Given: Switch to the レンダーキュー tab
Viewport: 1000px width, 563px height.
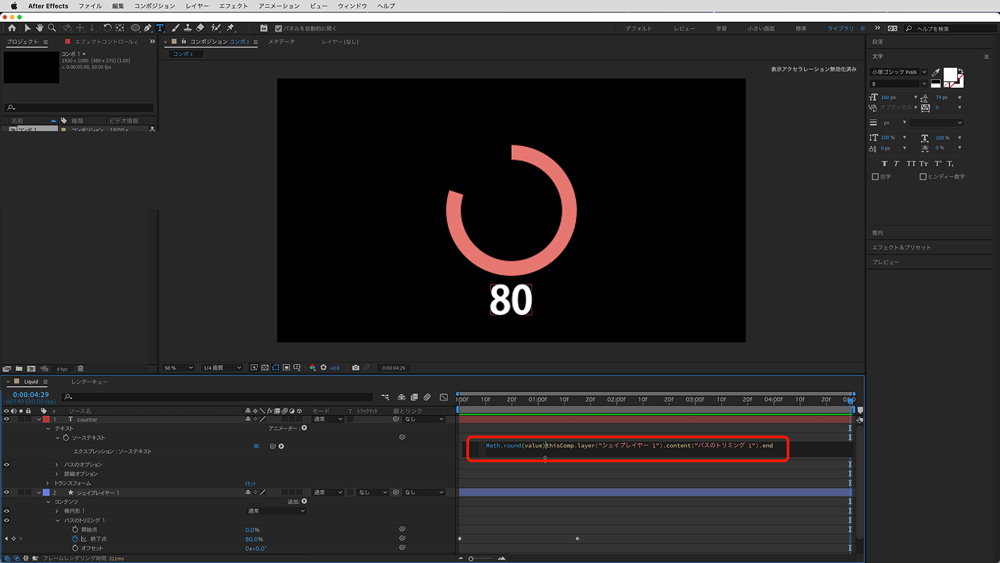Looking at the screenshot, I should (89, 382).
